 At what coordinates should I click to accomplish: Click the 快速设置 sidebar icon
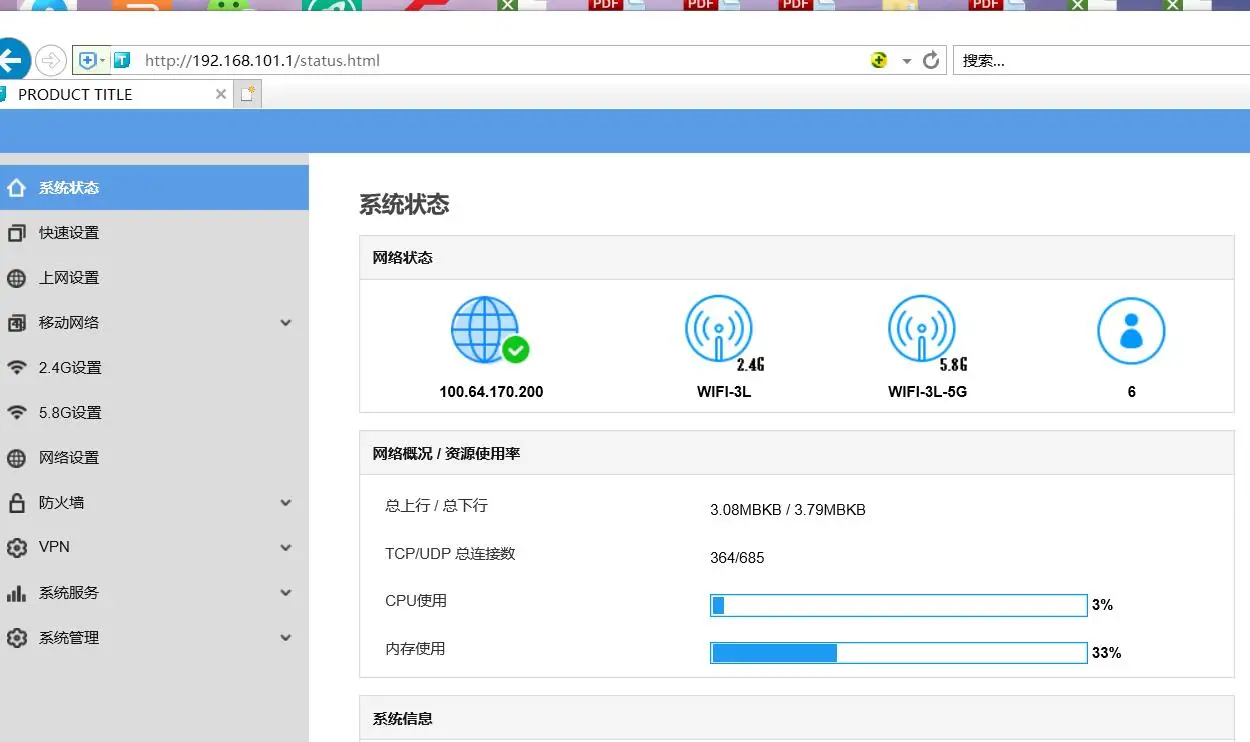click(16, 233)
